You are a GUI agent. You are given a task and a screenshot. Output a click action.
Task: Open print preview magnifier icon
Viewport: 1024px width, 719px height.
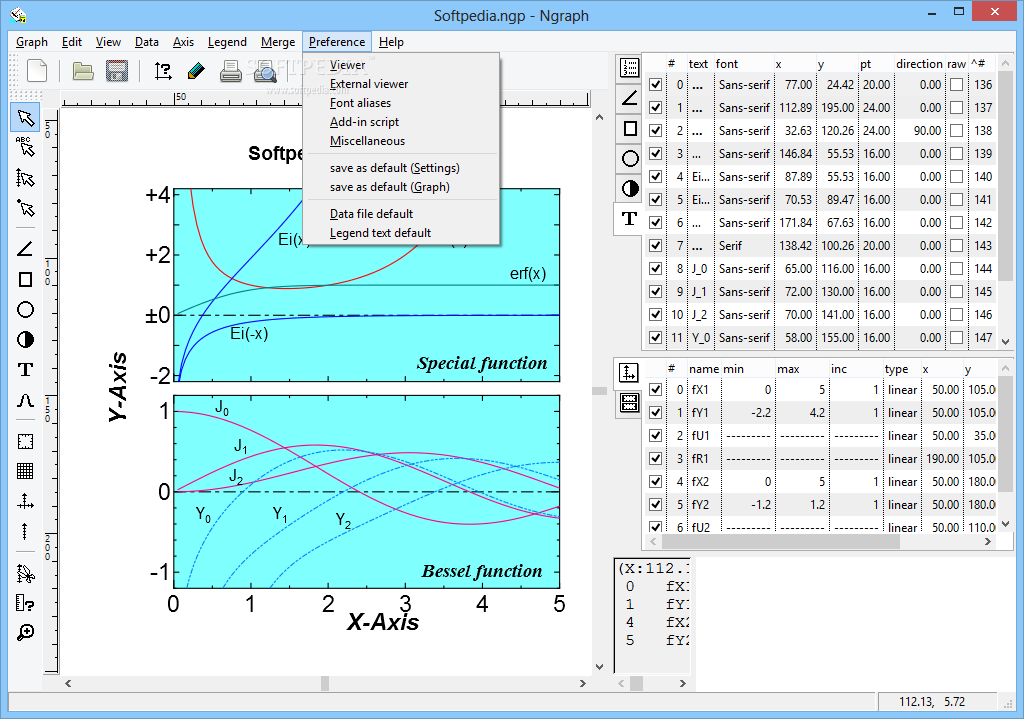[x=265, y=71]
